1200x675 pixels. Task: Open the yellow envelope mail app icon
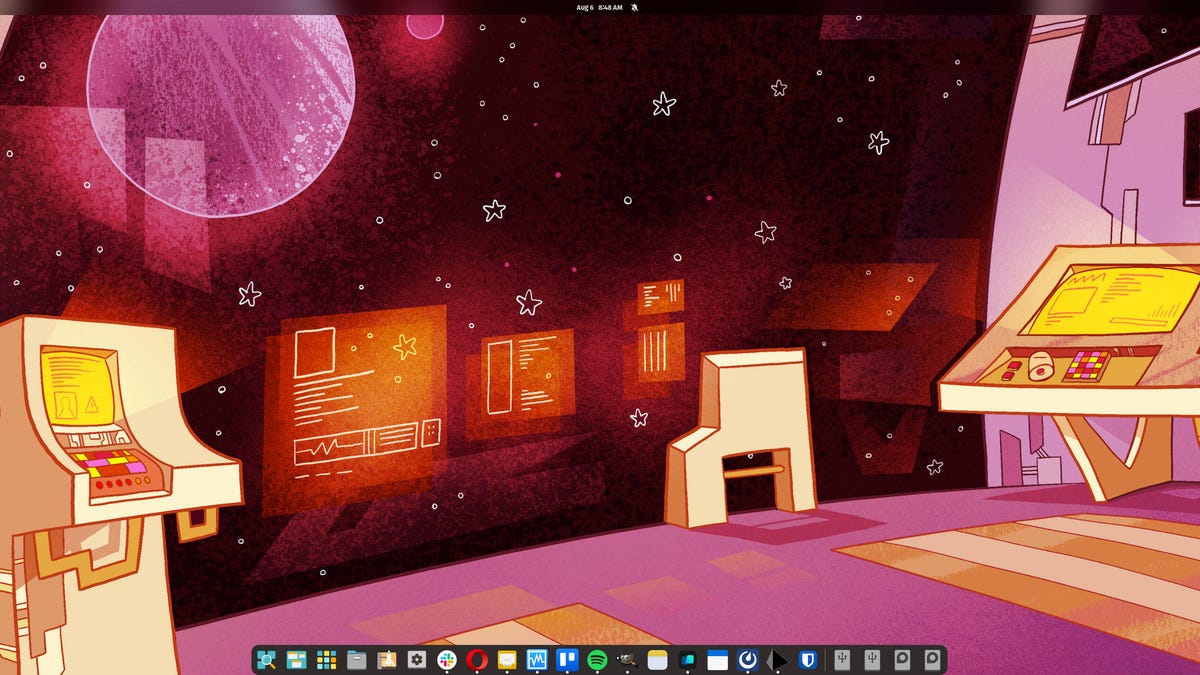pos(507,660)
